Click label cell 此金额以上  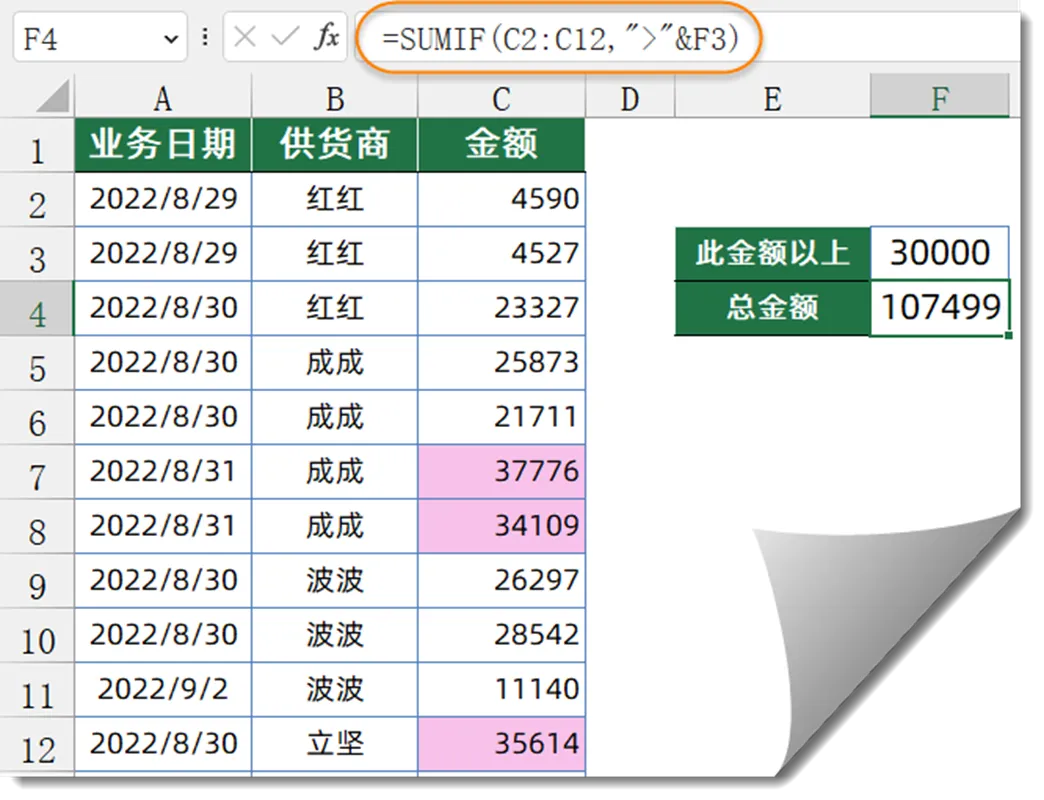(x=772, y=254)
